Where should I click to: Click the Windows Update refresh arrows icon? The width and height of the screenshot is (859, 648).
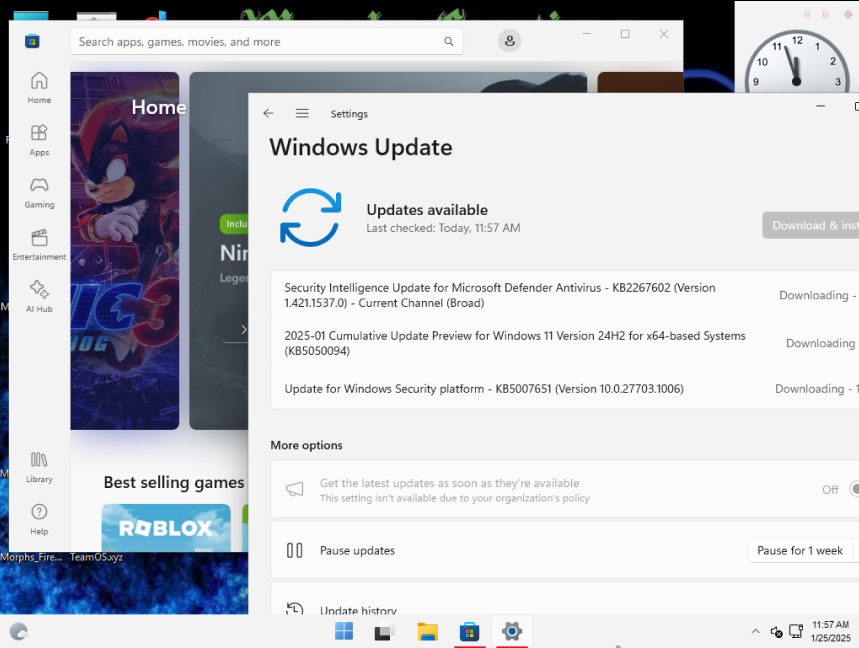[311, 217]
